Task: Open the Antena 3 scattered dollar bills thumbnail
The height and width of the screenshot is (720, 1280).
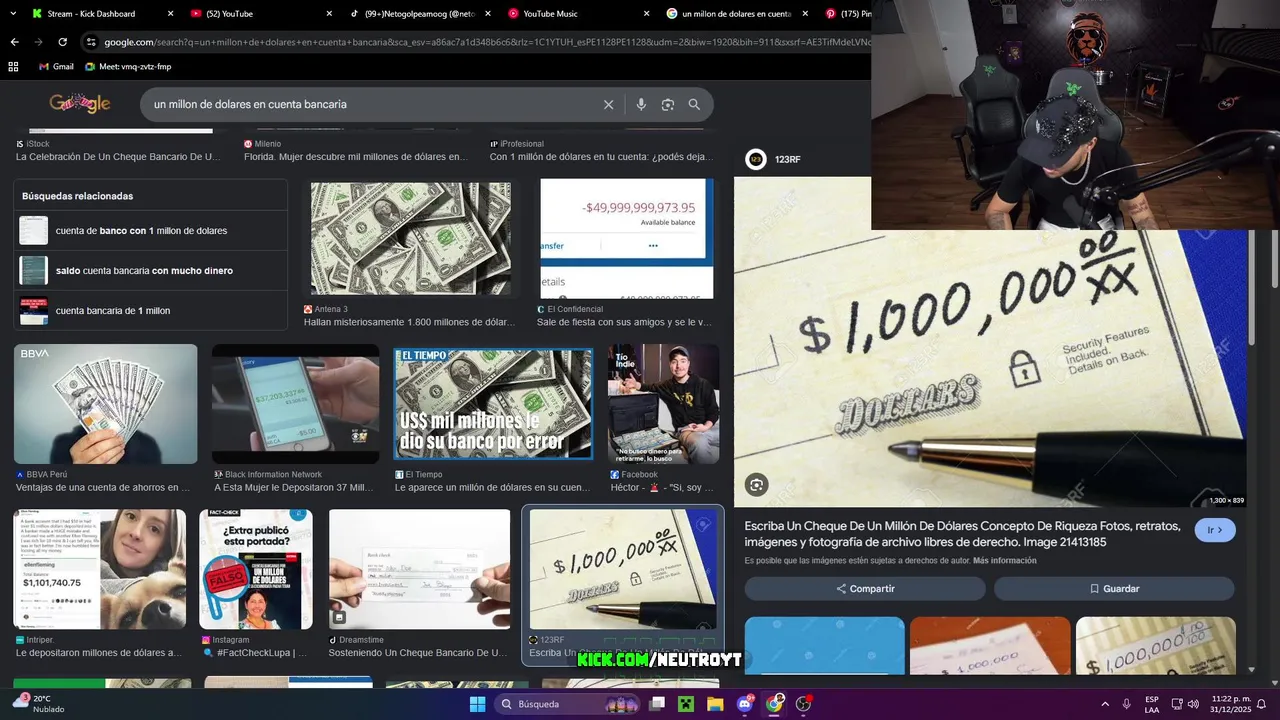Action: pos(410,238)
